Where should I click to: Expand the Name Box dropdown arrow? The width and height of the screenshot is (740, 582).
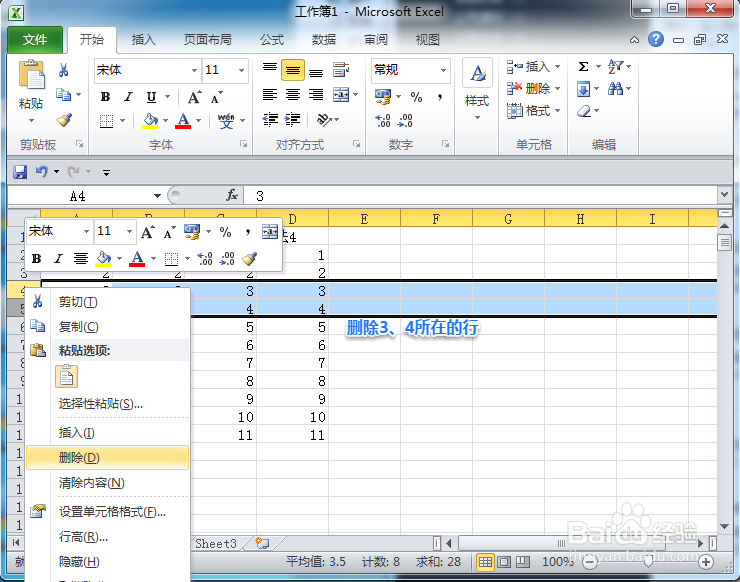(x=157, y=195)
